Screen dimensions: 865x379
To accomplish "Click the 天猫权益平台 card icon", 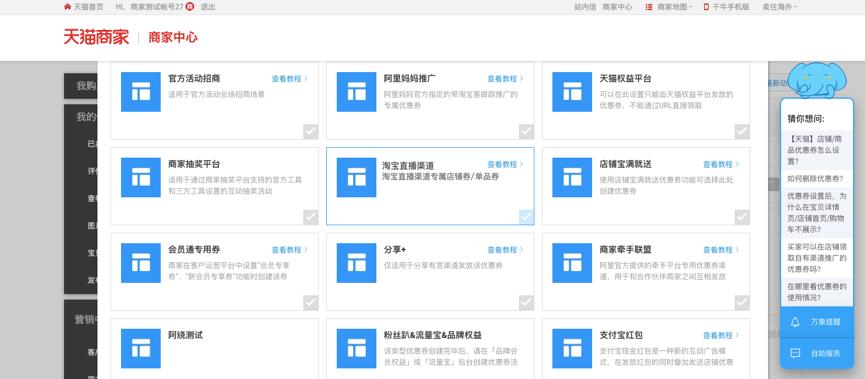I will point(572,92).
